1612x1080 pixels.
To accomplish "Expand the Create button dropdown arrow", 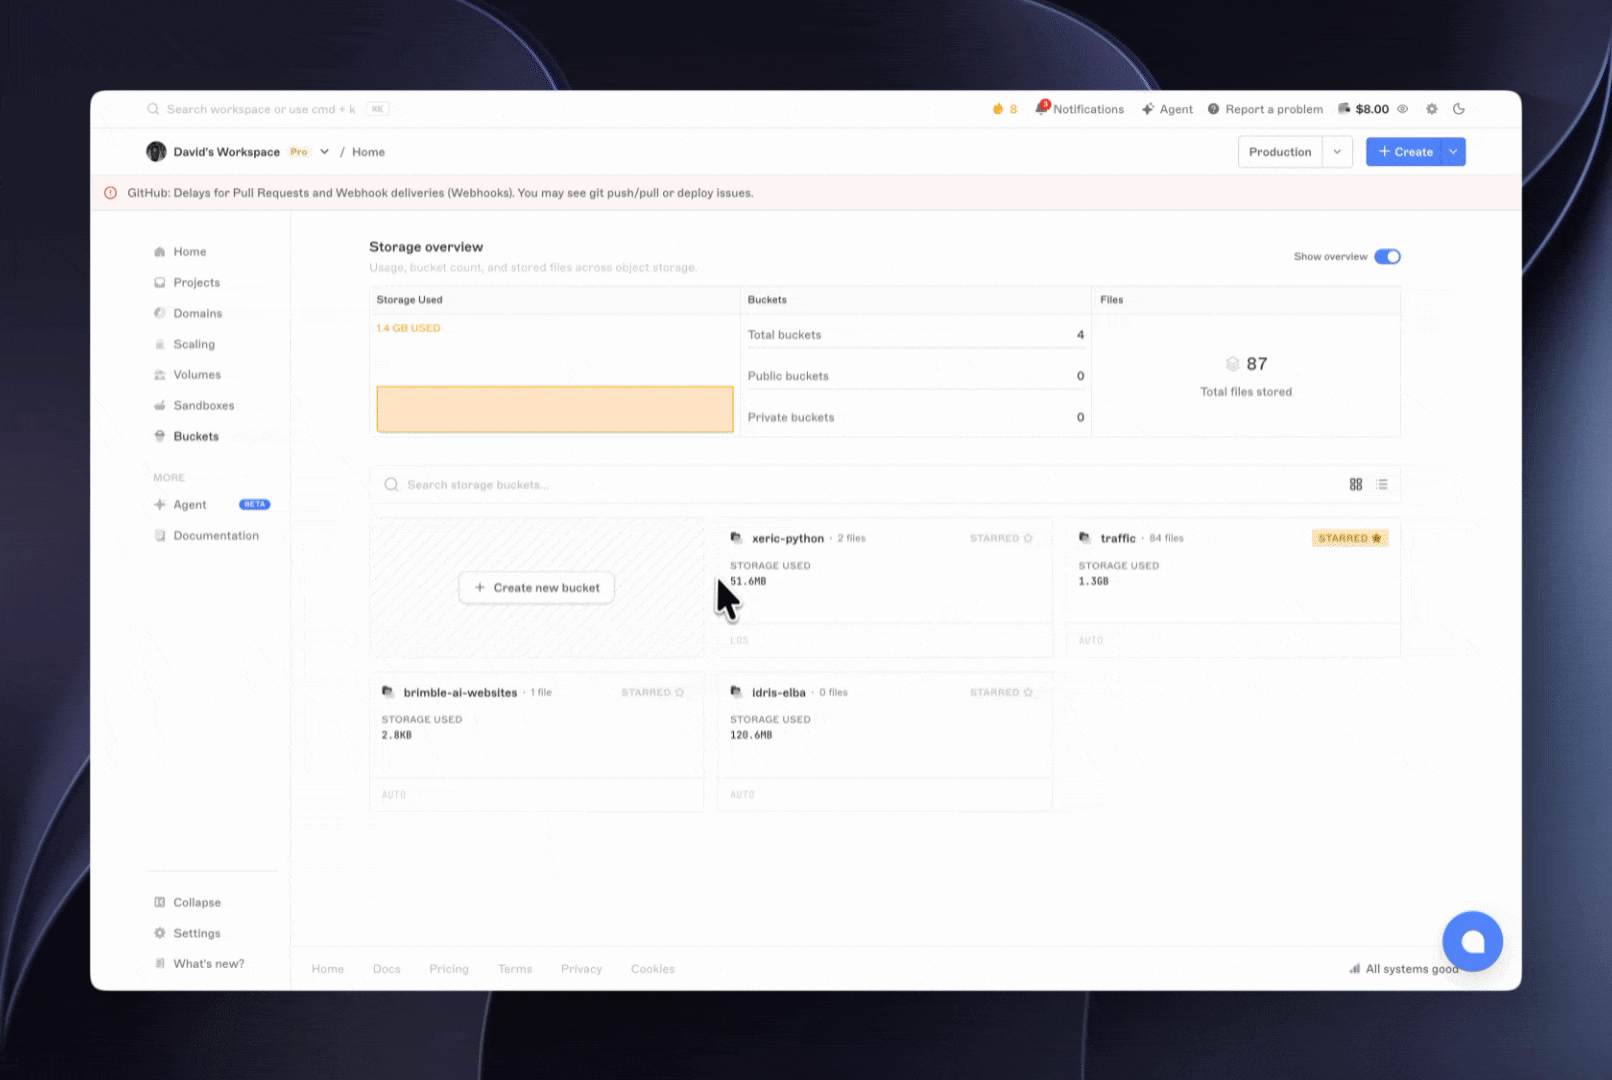I will pyautogui.click(x=1453, y=152).
